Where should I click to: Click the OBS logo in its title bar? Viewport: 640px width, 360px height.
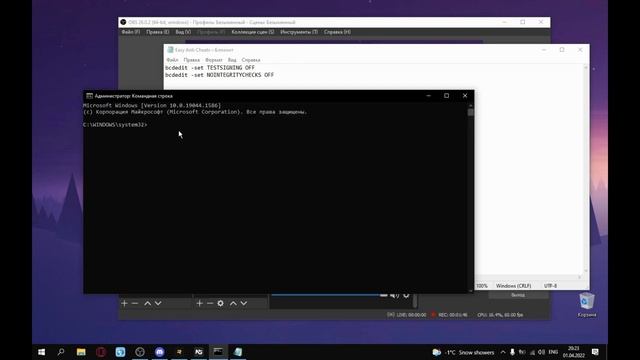click(x=123, y=22)
